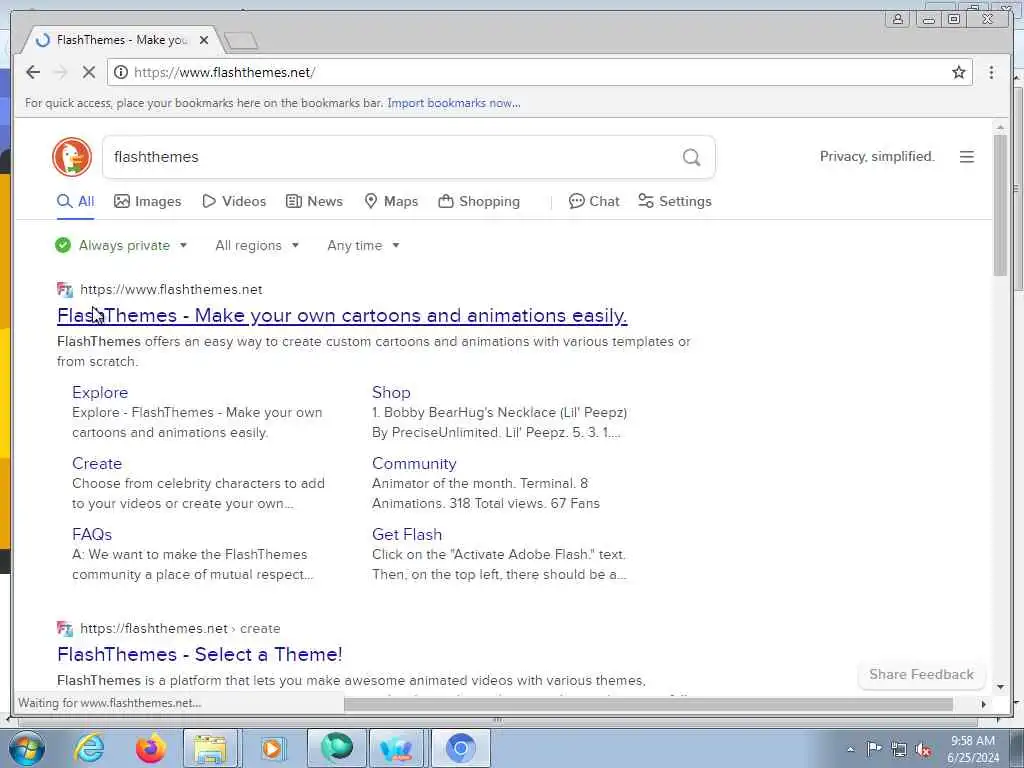Switch to the Videos tab

coord(234,201)
